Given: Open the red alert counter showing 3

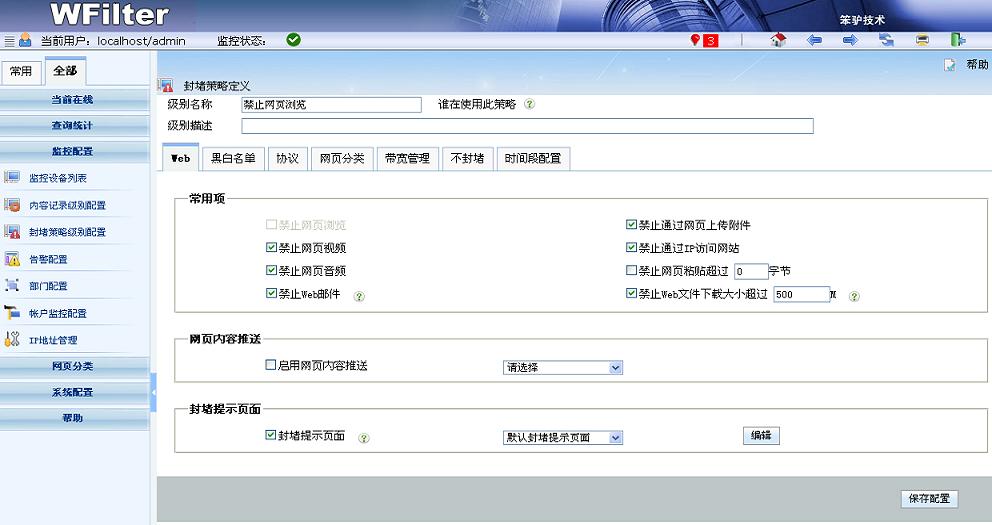Looking at the screenshot, I should coord(704,41).
